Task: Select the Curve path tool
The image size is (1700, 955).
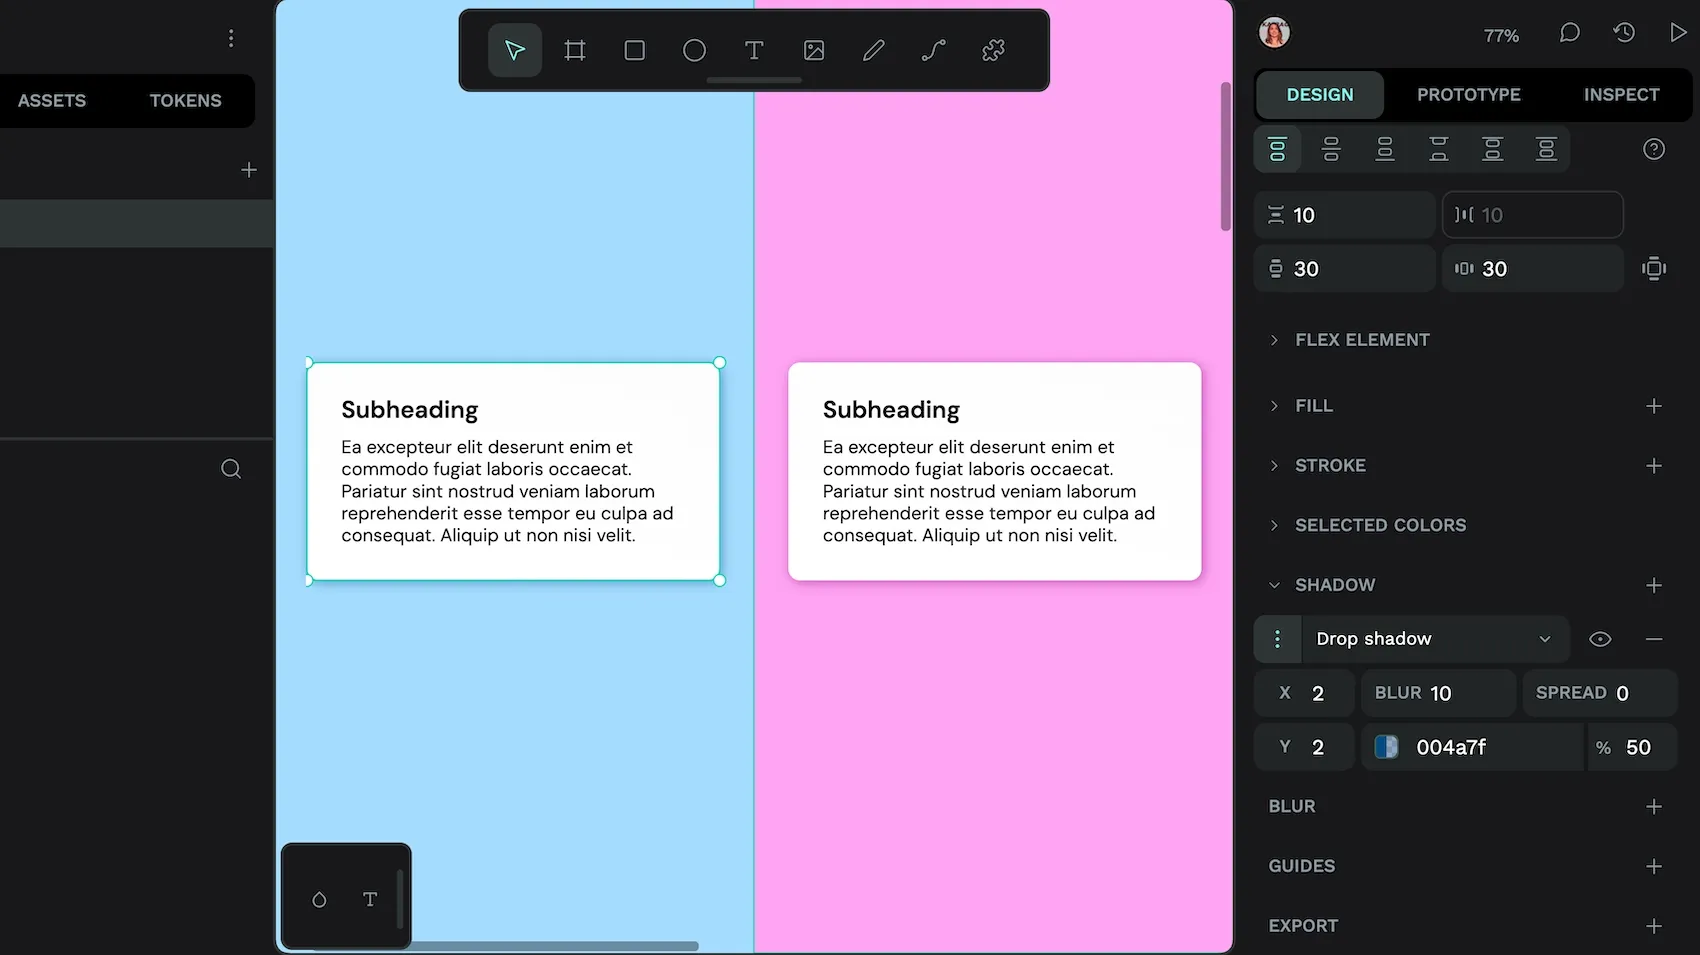Action: [934, 50]
